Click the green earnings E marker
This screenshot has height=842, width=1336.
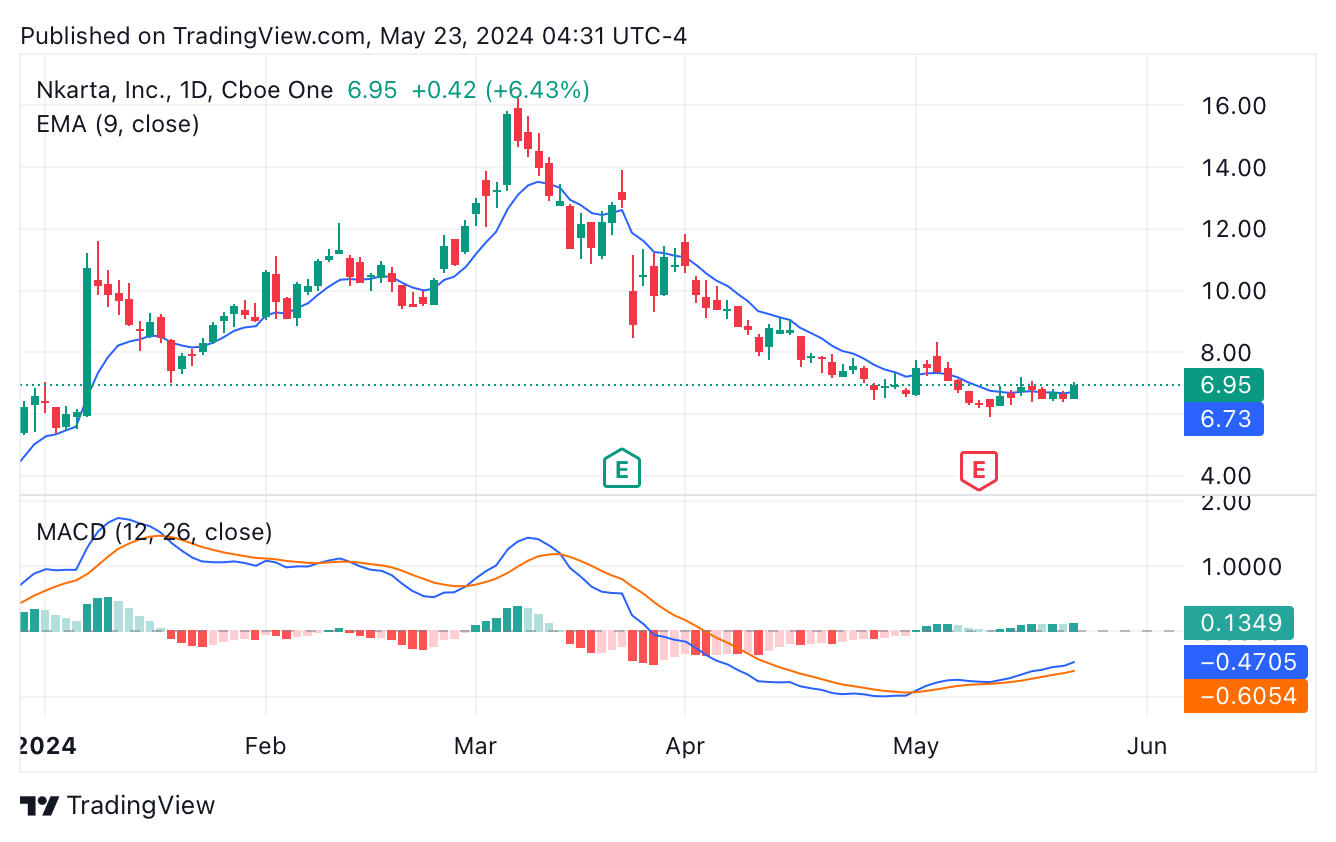[x=621, y=468]
